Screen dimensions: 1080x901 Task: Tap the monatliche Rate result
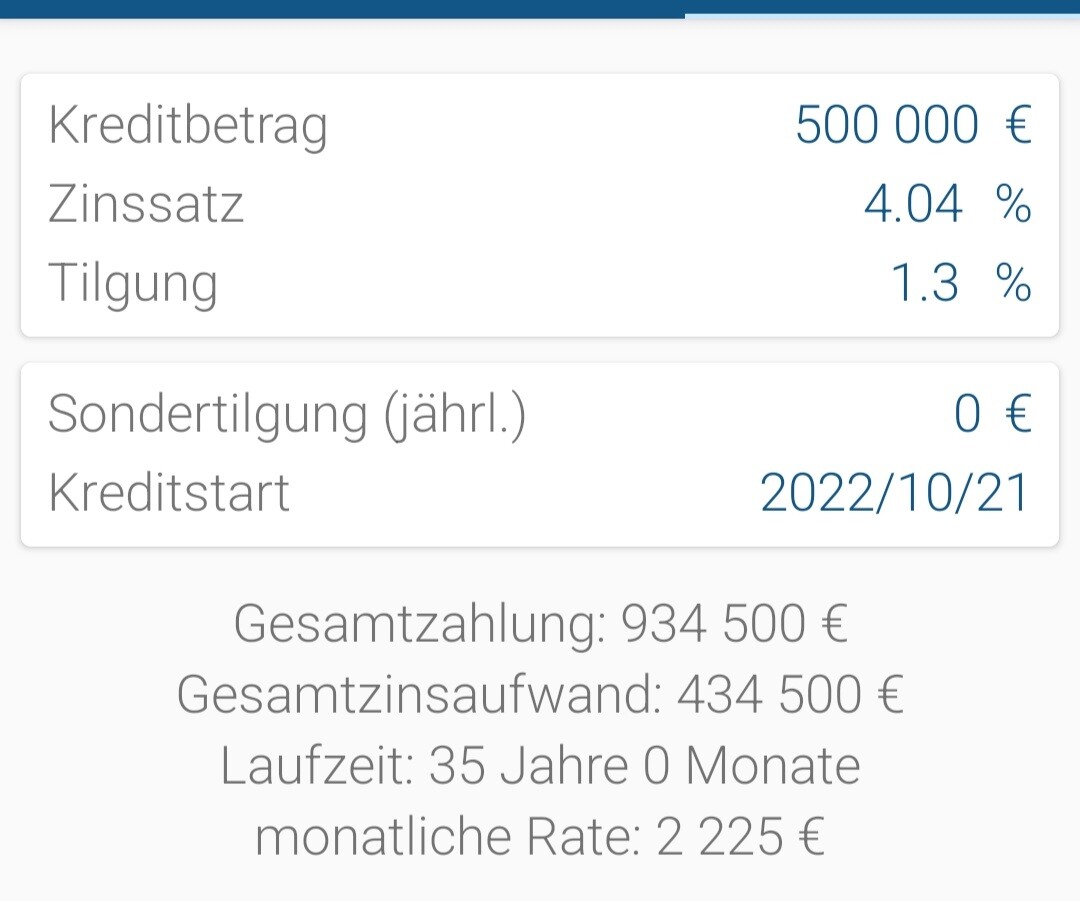pyautogui.click(x=540, y=837)
